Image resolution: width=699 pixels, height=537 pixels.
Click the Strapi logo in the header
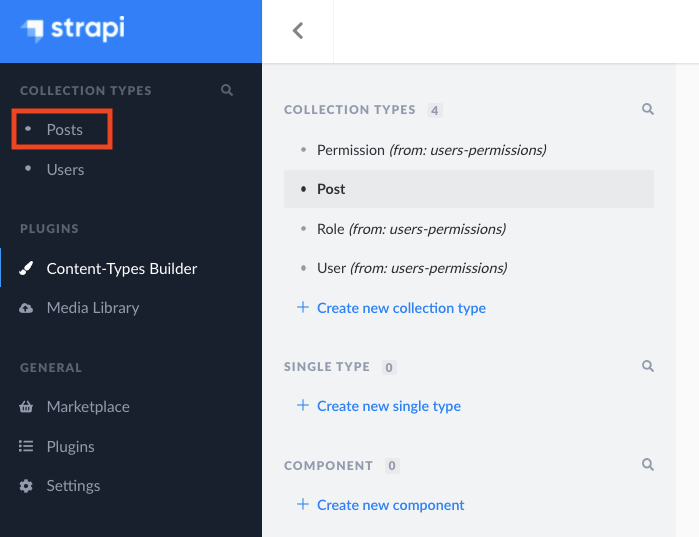73,29
